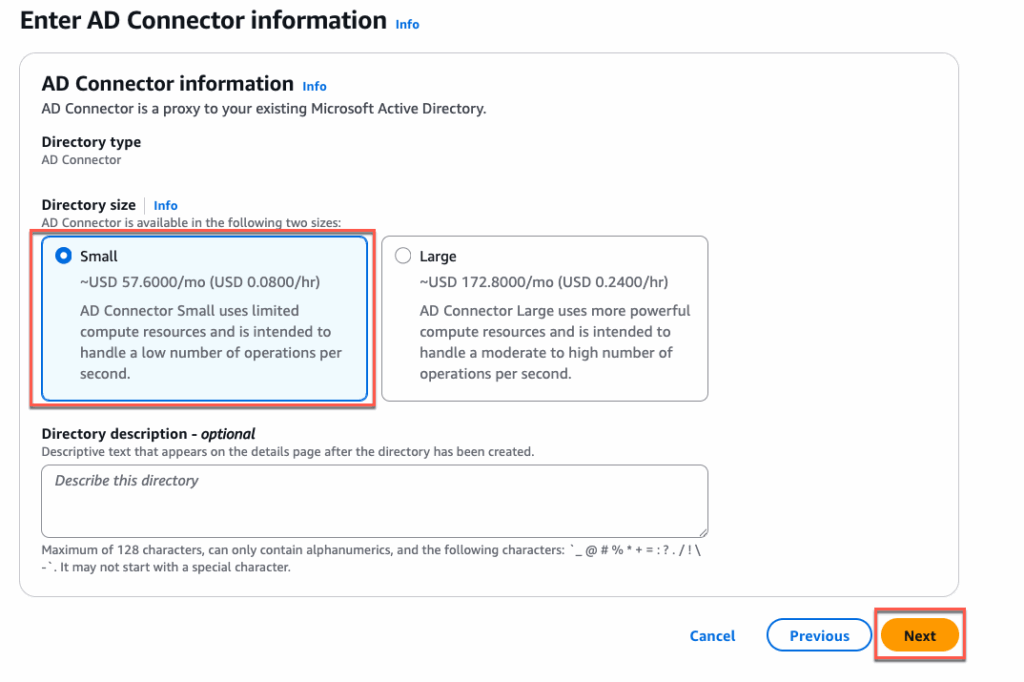Click the Cancel link
The height and width of the screenshot is (682, 1024).
pyautogui.click(x=712, y=636)
